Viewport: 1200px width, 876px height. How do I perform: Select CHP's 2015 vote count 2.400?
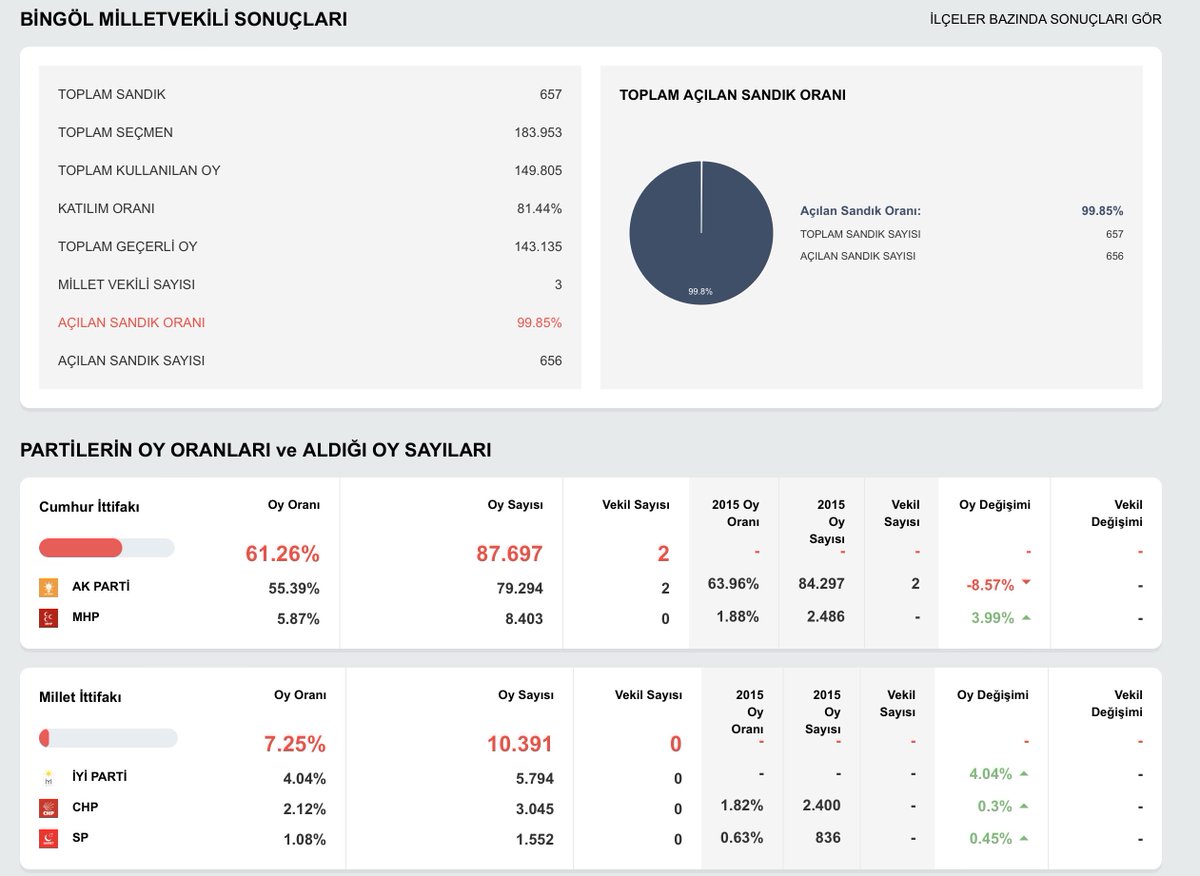821,805
